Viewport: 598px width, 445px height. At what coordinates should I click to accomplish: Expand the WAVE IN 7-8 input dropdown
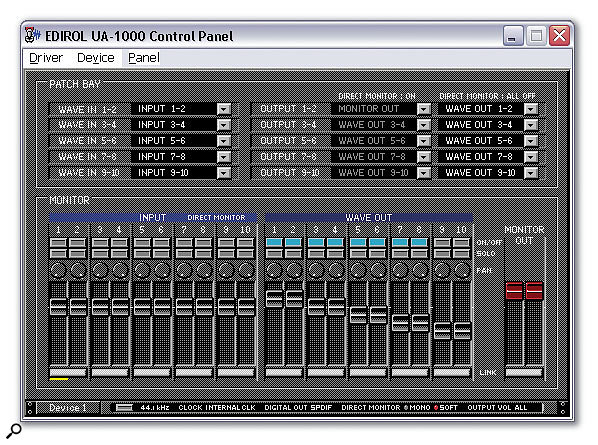coord(224,157)
